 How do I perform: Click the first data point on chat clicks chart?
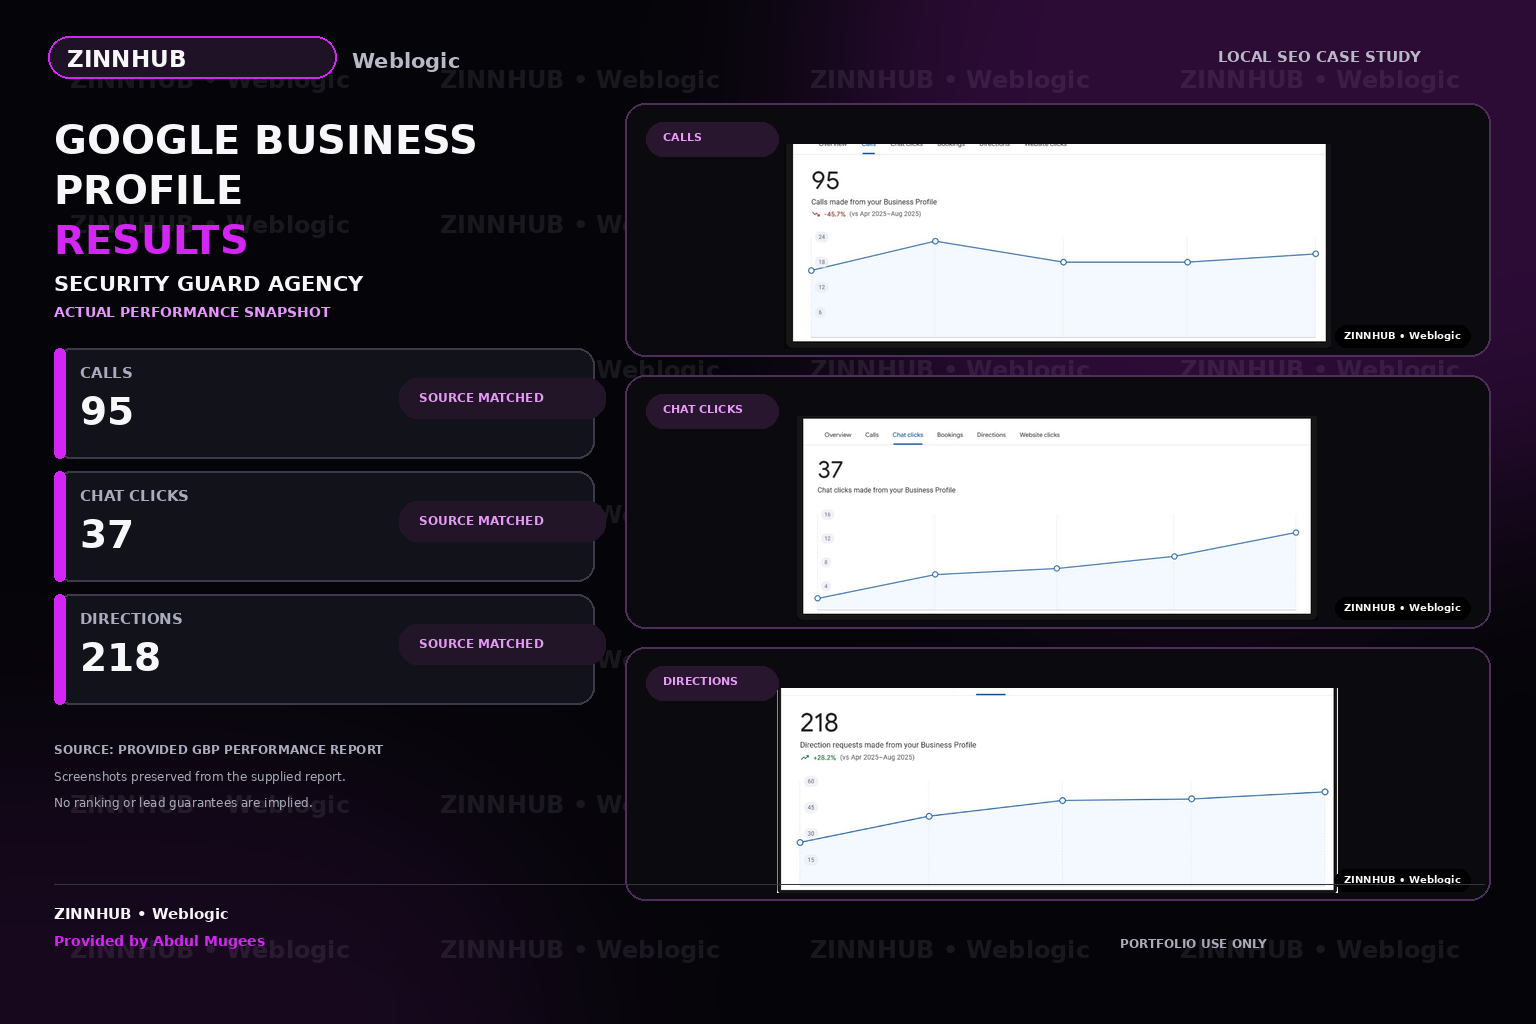tap(818, 598)
